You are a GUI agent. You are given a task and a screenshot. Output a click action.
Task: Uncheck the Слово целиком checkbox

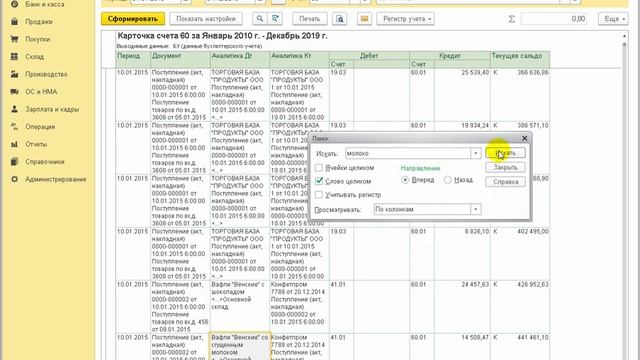click(x=319, y=181)
